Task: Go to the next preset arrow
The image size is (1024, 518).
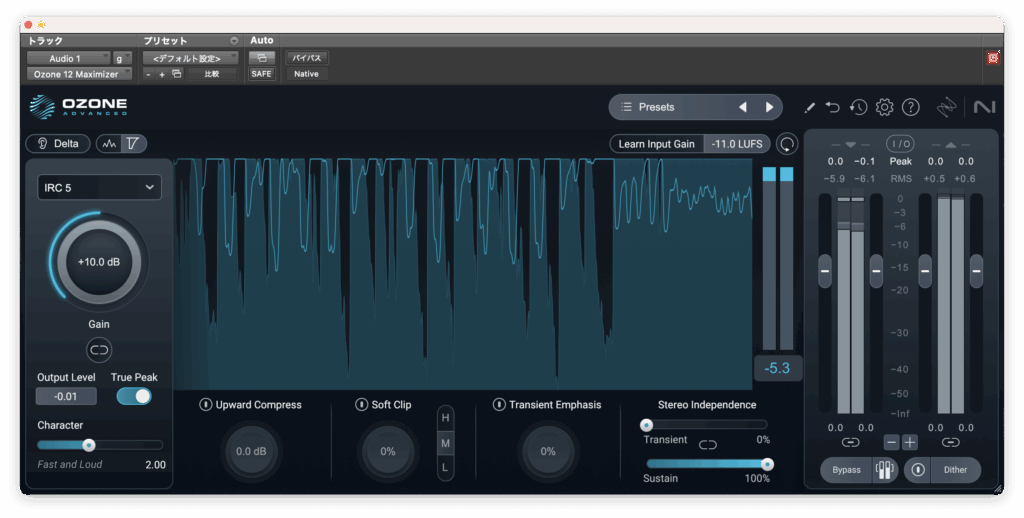Action: coord(769,107)
